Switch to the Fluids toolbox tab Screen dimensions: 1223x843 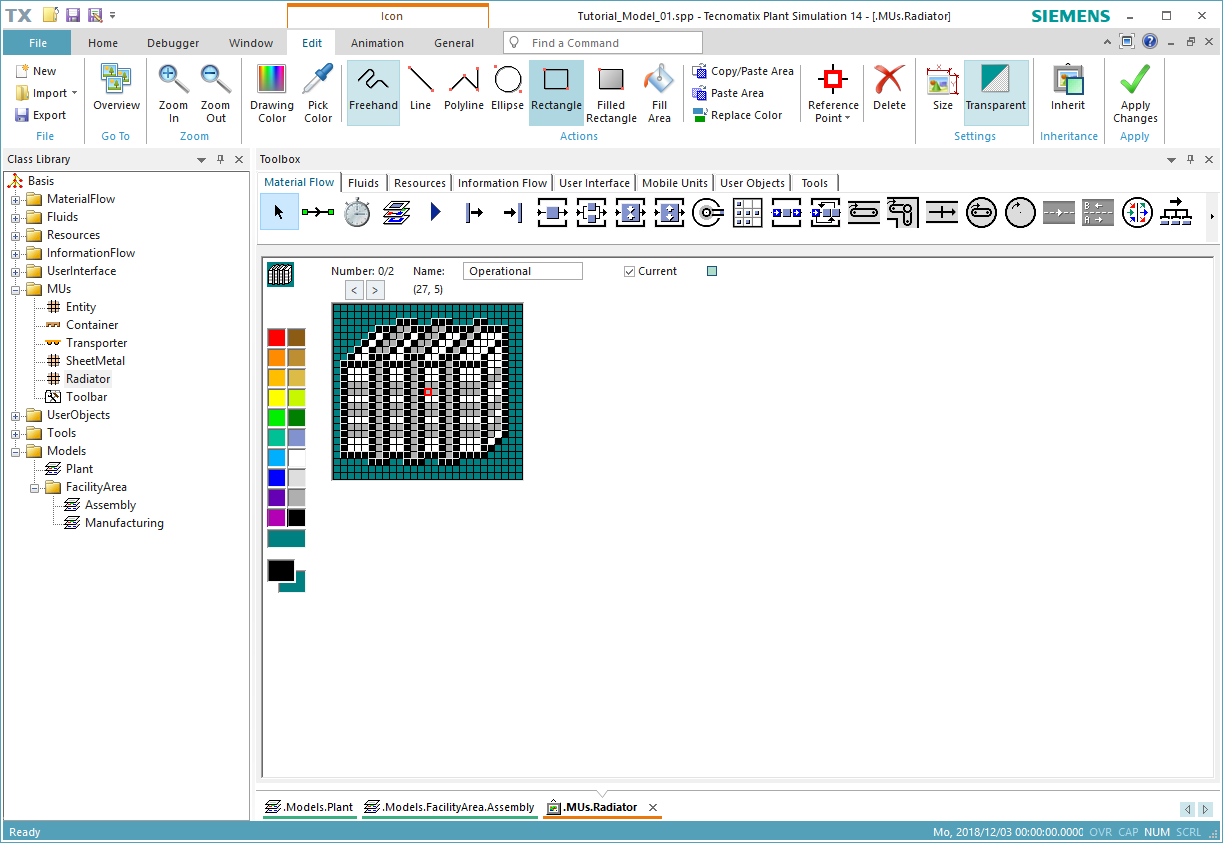pos(363,182)
